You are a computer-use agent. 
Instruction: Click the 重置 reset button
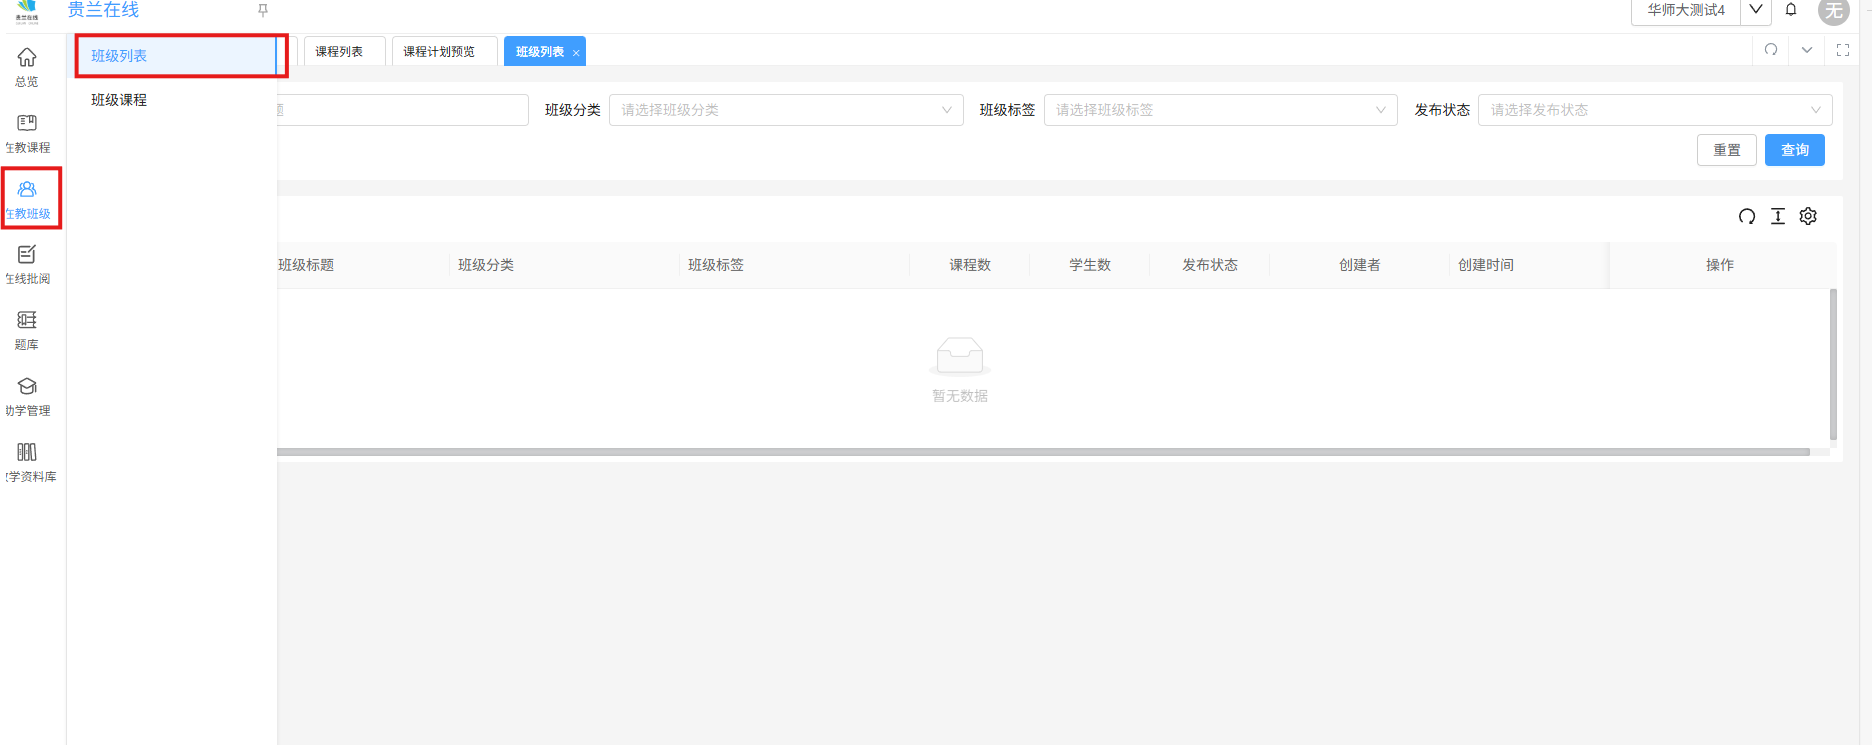pos(1726,150)
